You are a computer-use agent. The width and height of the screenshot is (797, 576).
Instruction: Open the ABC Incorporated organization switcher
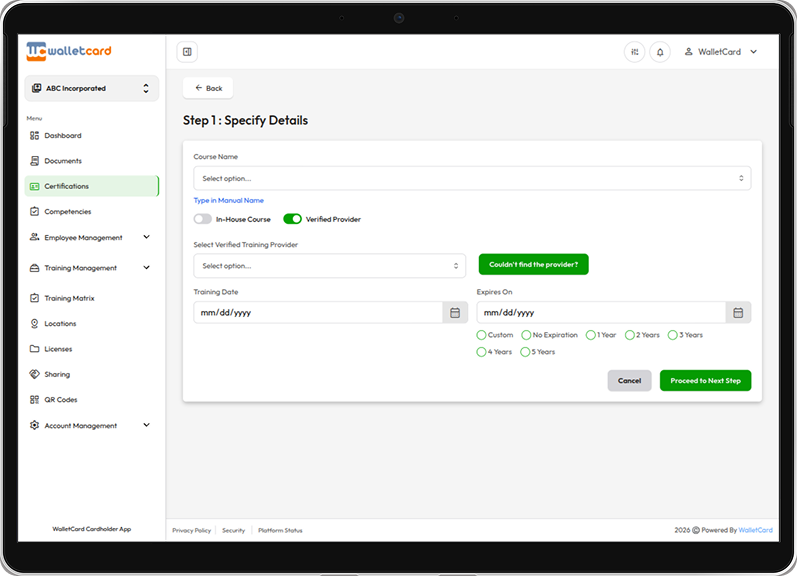(91, 88)
